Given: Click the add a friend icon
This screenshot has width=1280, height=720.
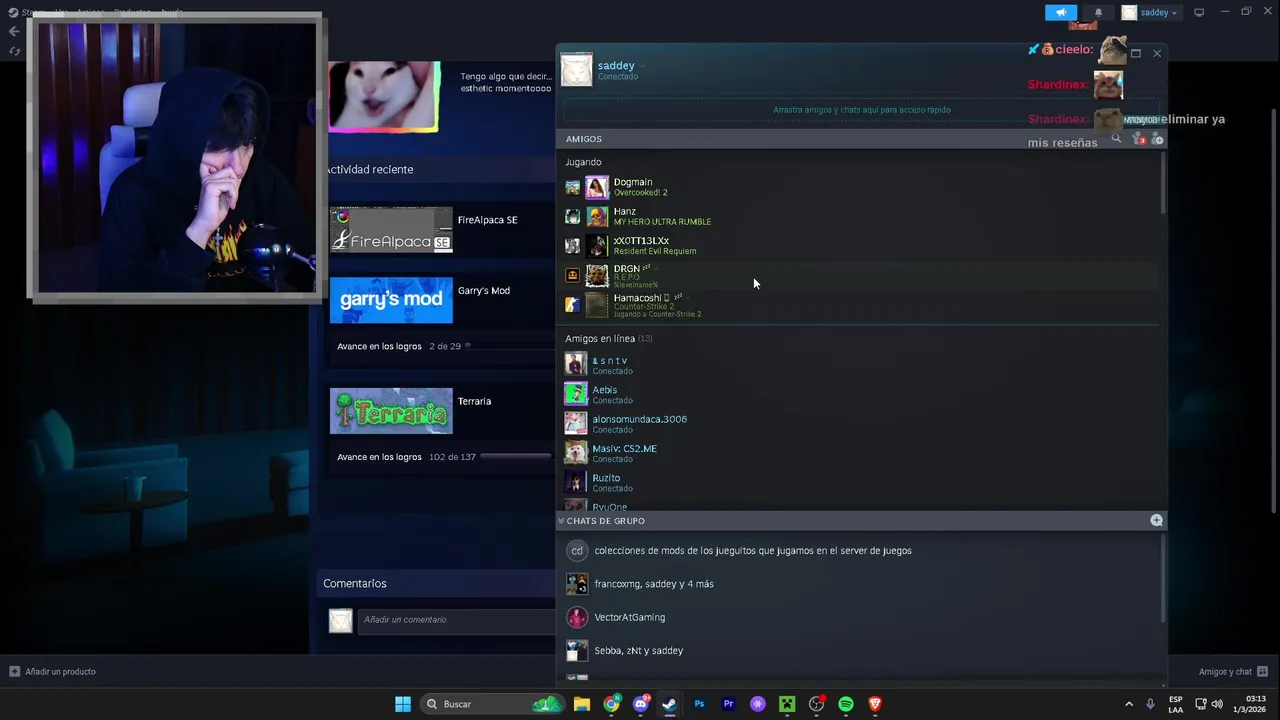Looking at the screenshot, I should 1157,139.
